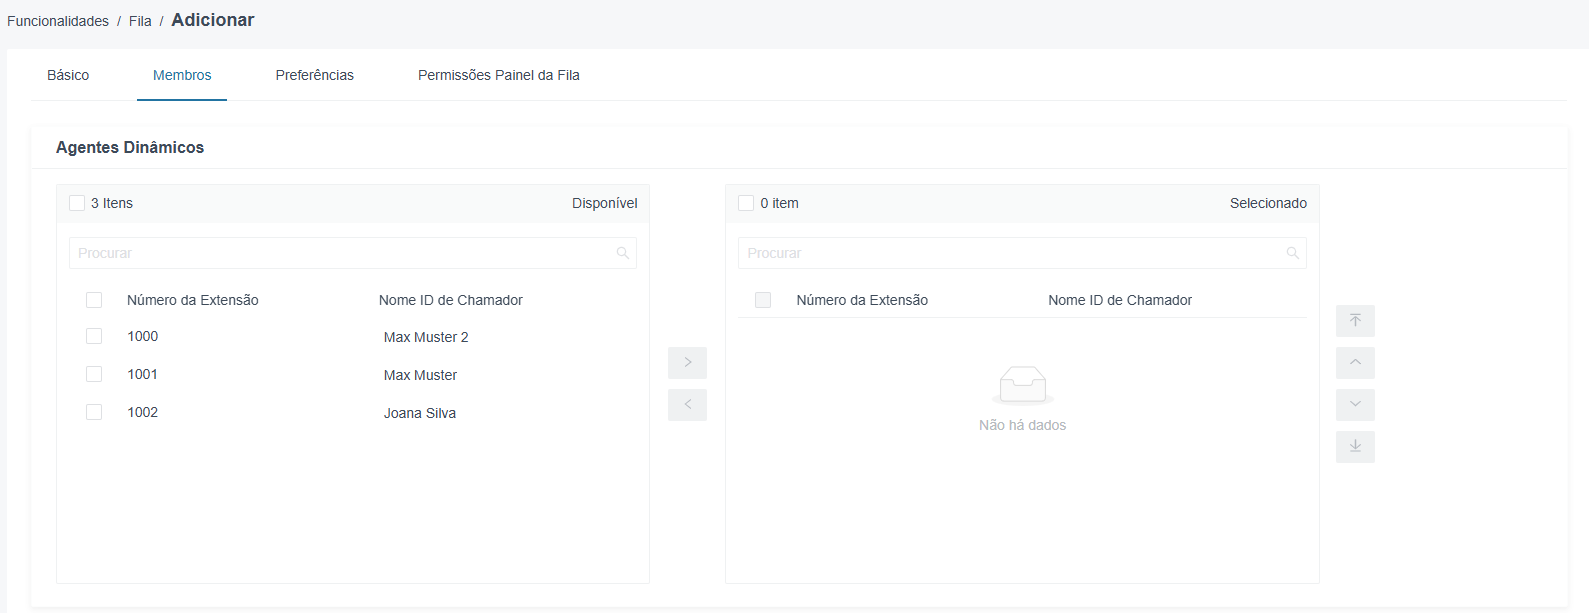This screenshot has height=613, width=1589.
Task: Switch to the Básico tab
Action: tap(68, 75)
